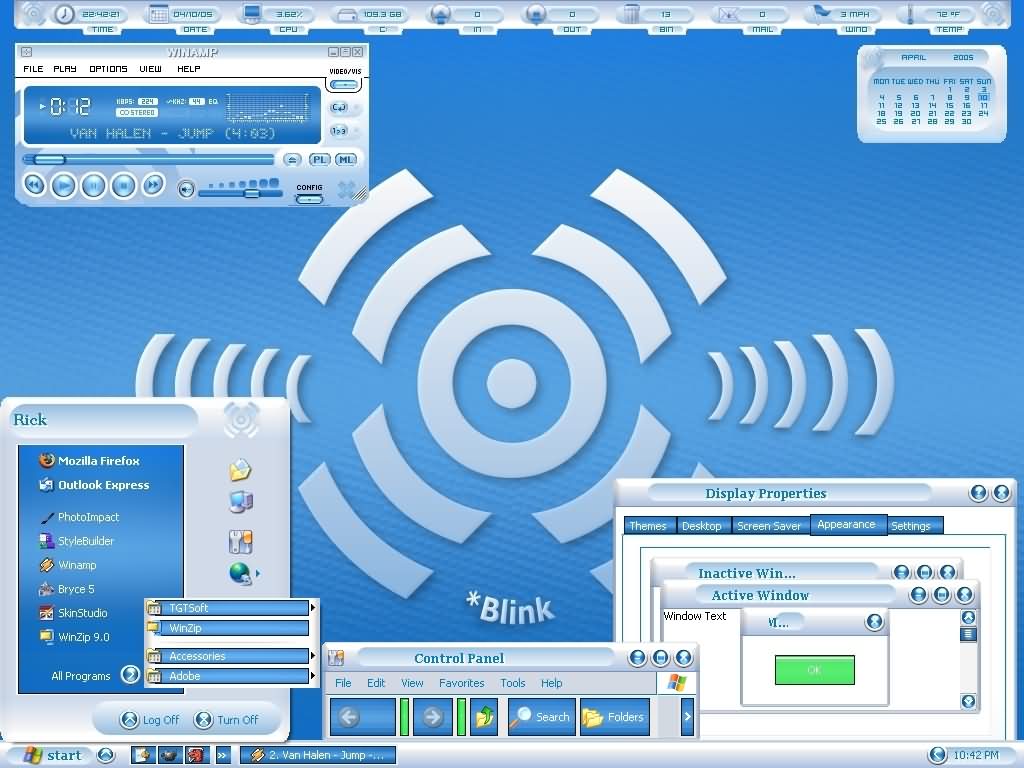Expand the Control Panel toolbar overflow chevron
1024x768 pixels.
(687, 717)
